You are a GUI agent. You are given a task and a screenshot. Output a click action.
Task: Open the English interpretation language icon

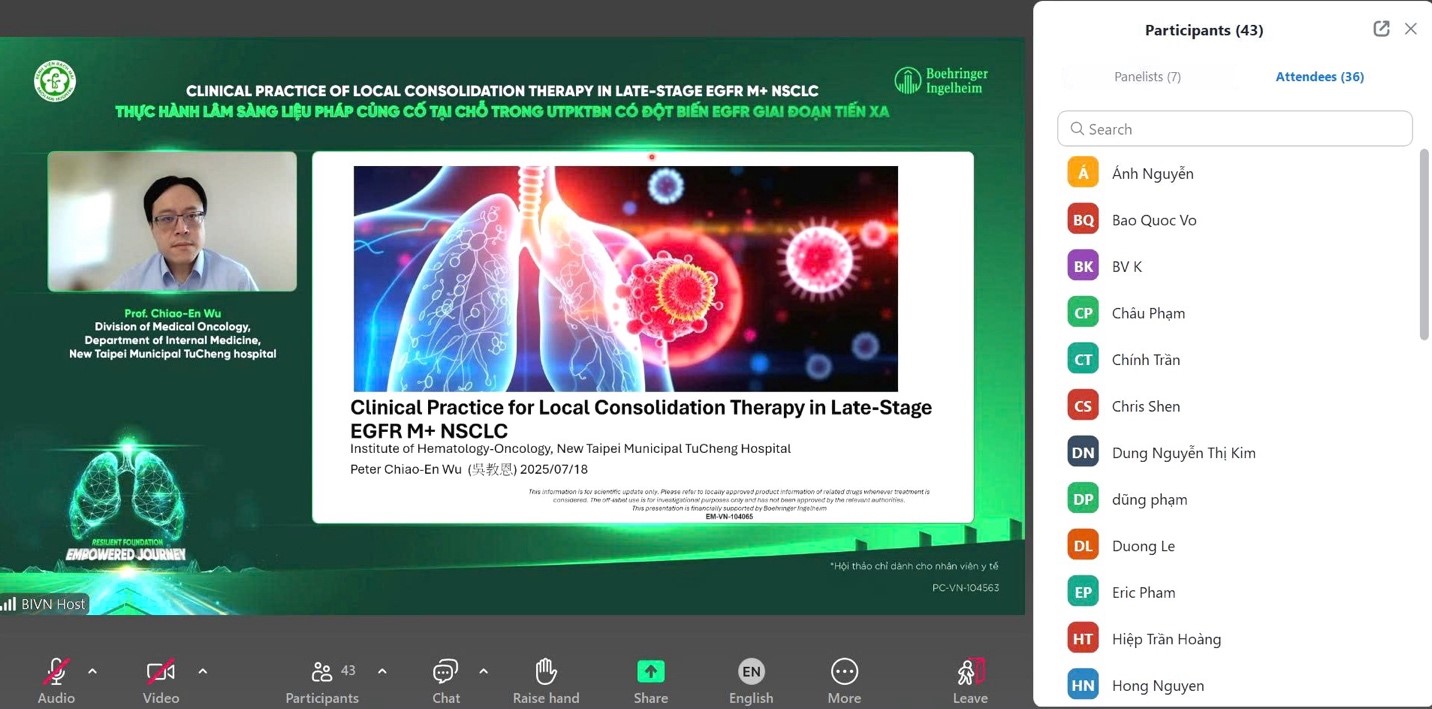[x=751, y=672]
